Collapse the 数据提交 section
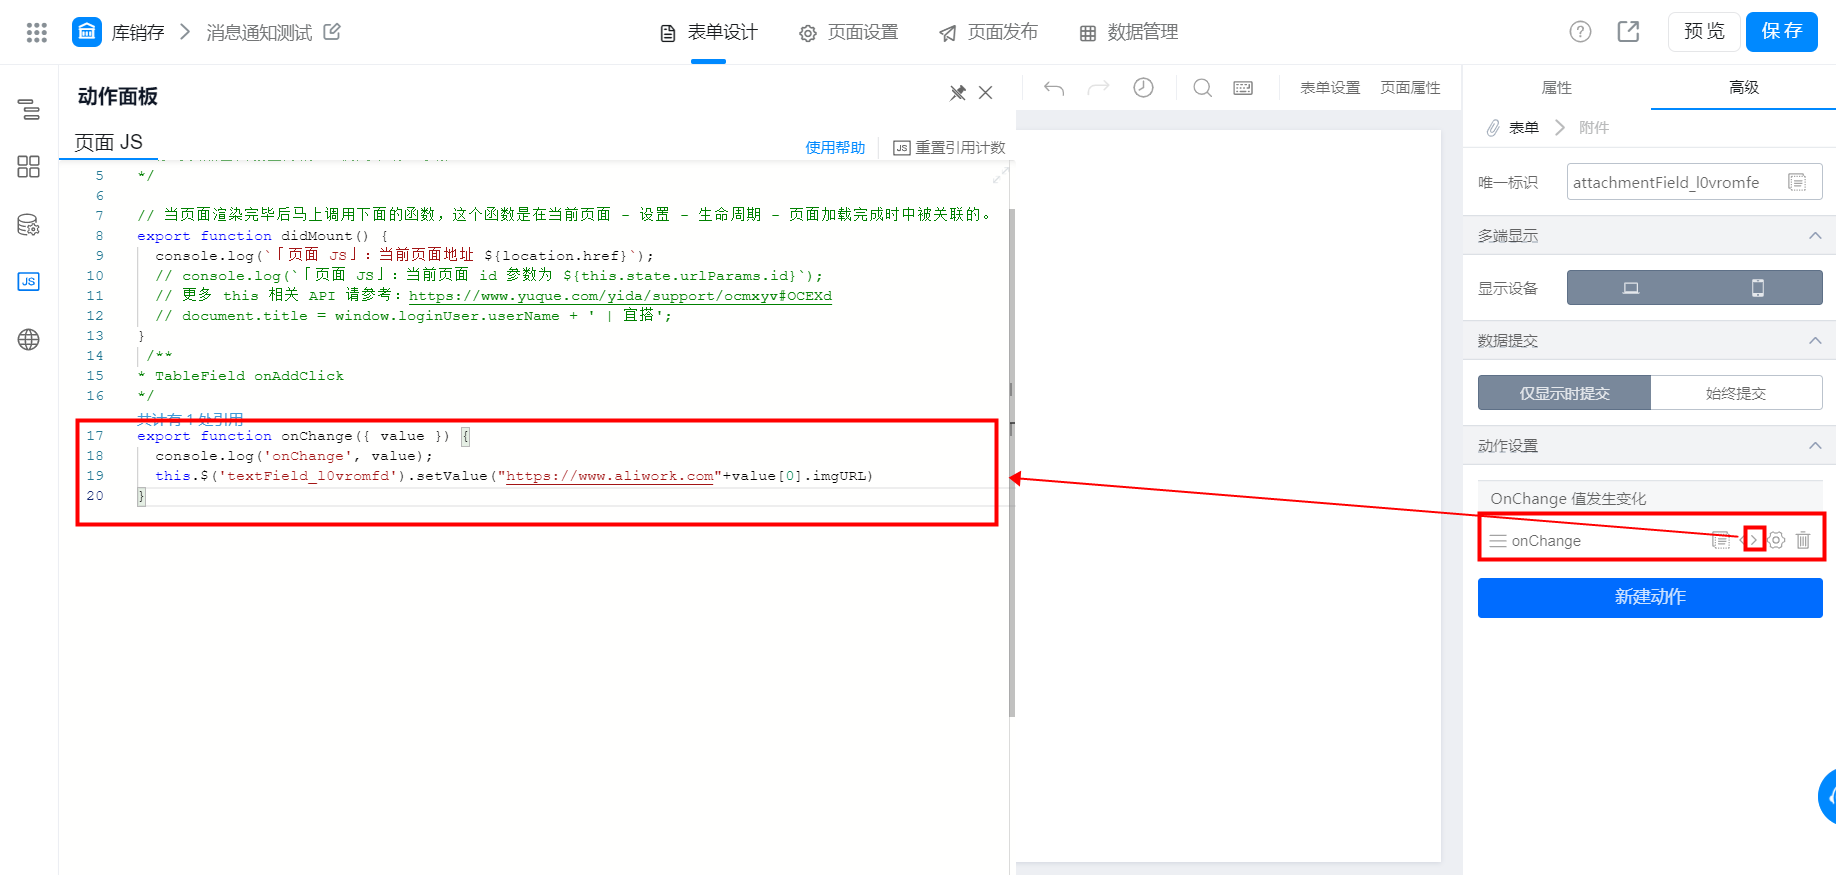 pyautogui.click(x=1815, y=340)
